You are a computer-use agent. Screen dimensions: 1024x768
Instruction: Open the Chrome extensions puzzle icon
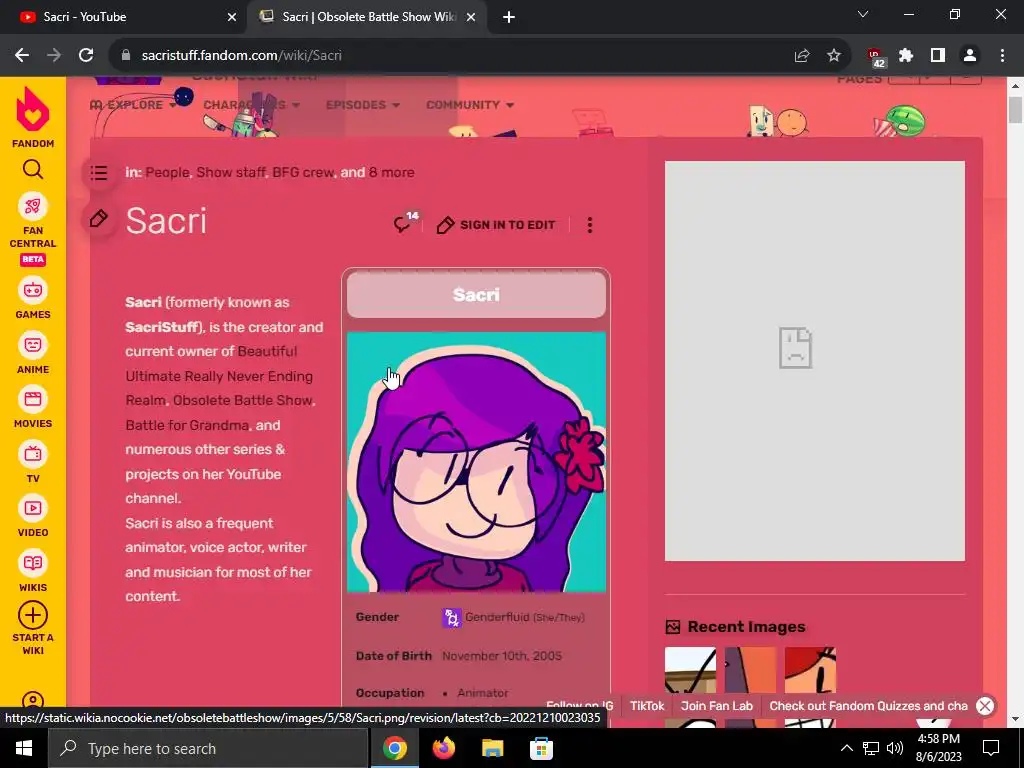click(906, 56)
